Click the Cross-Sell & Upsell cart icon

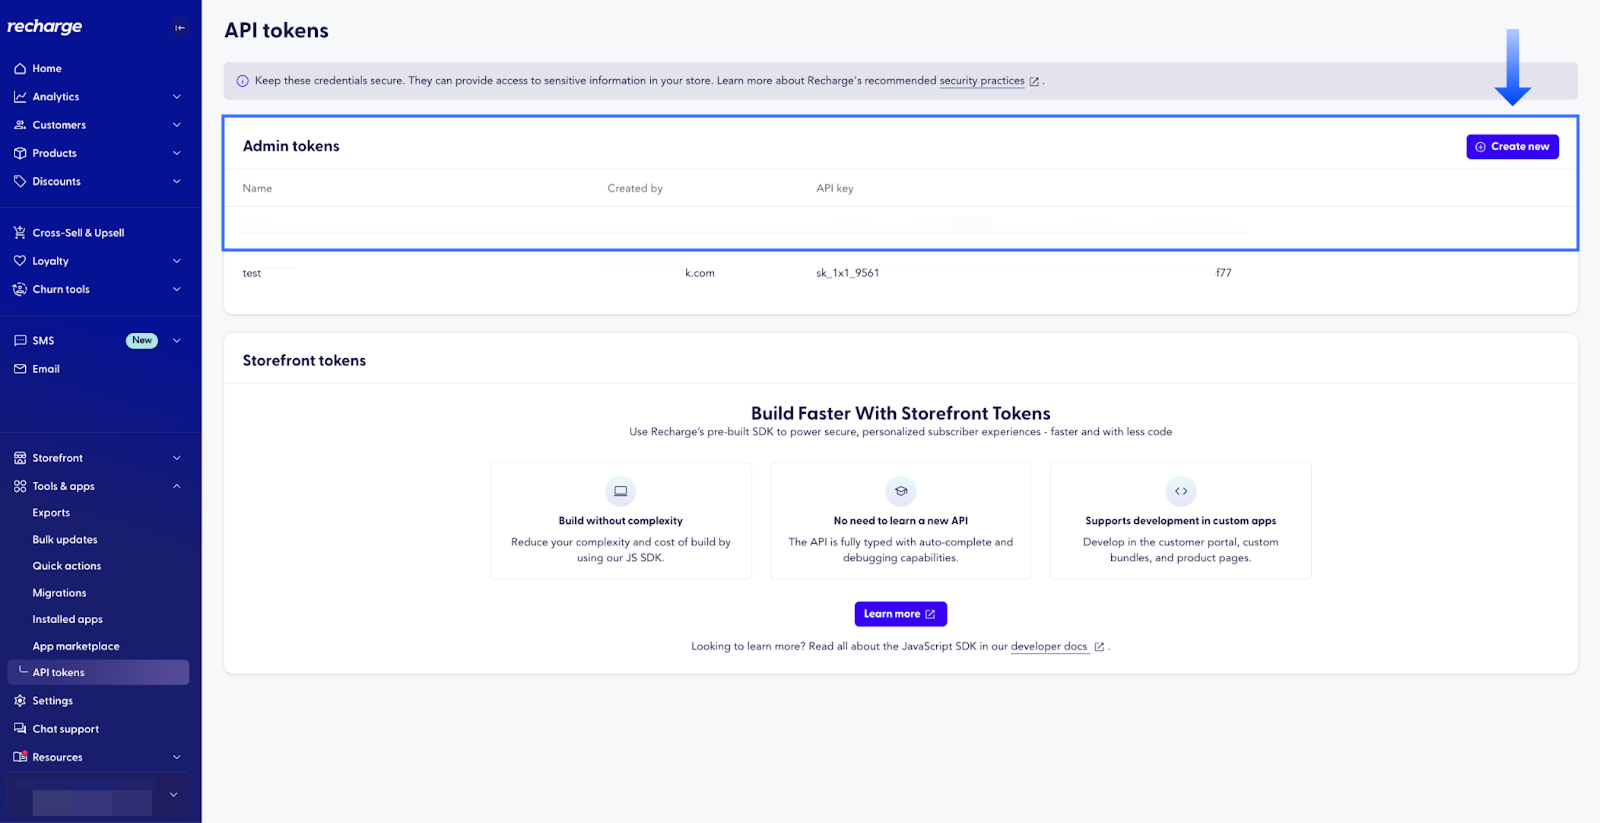click(20, 233)
